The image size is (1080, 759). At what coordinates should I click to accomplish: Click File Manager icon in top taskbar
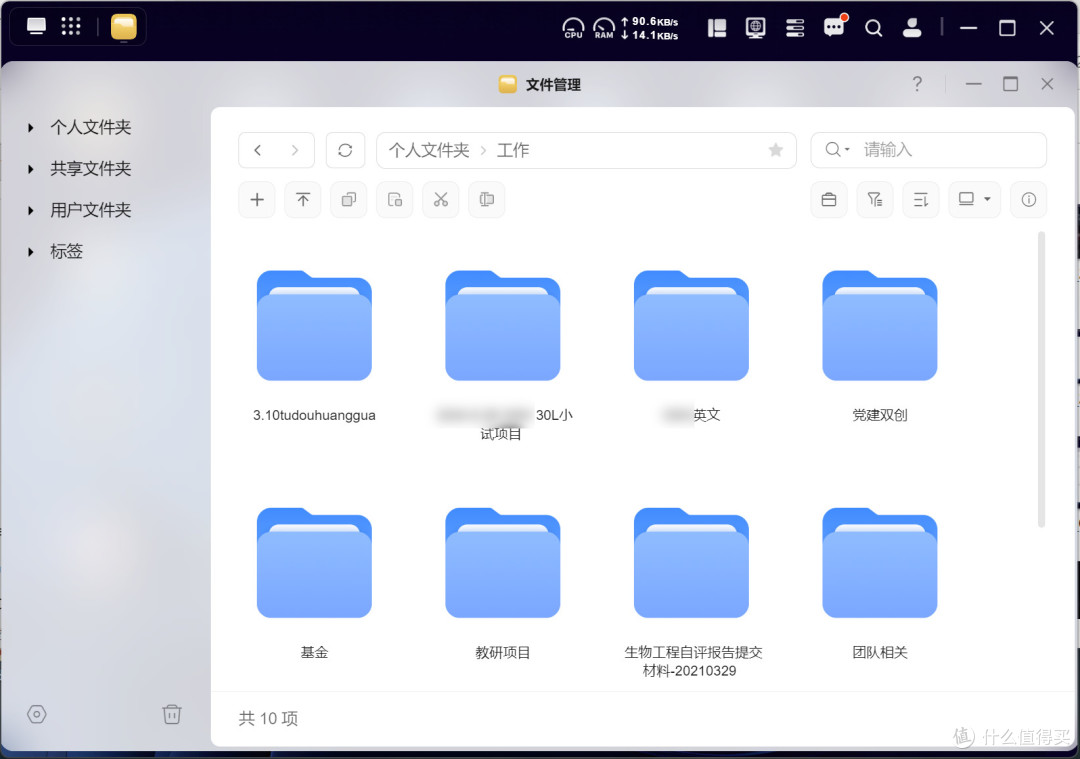point(124,28)
